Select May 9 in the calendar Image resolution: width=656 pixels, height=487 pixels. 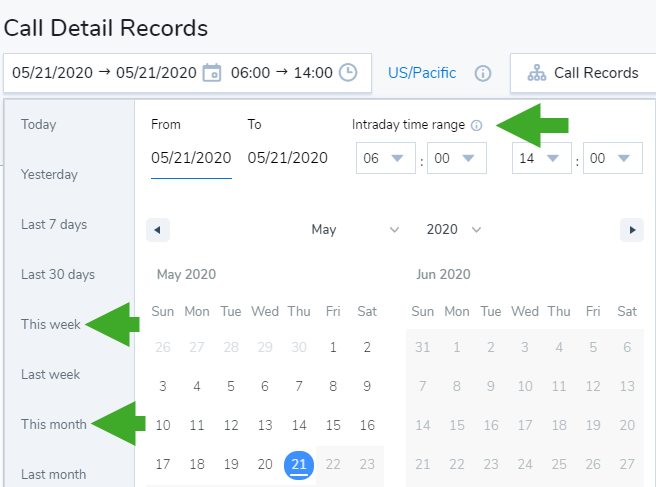(x=367, y=386)
